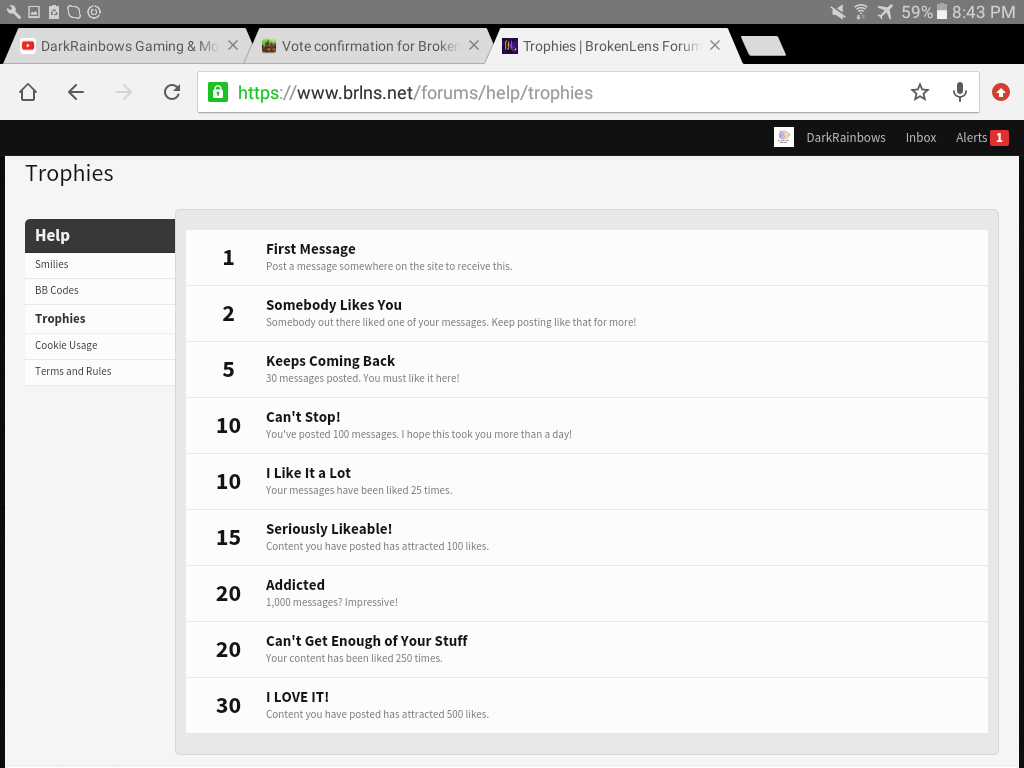Open the DarkRainbows account menu
1024x768 pixels.
[846, 137]
